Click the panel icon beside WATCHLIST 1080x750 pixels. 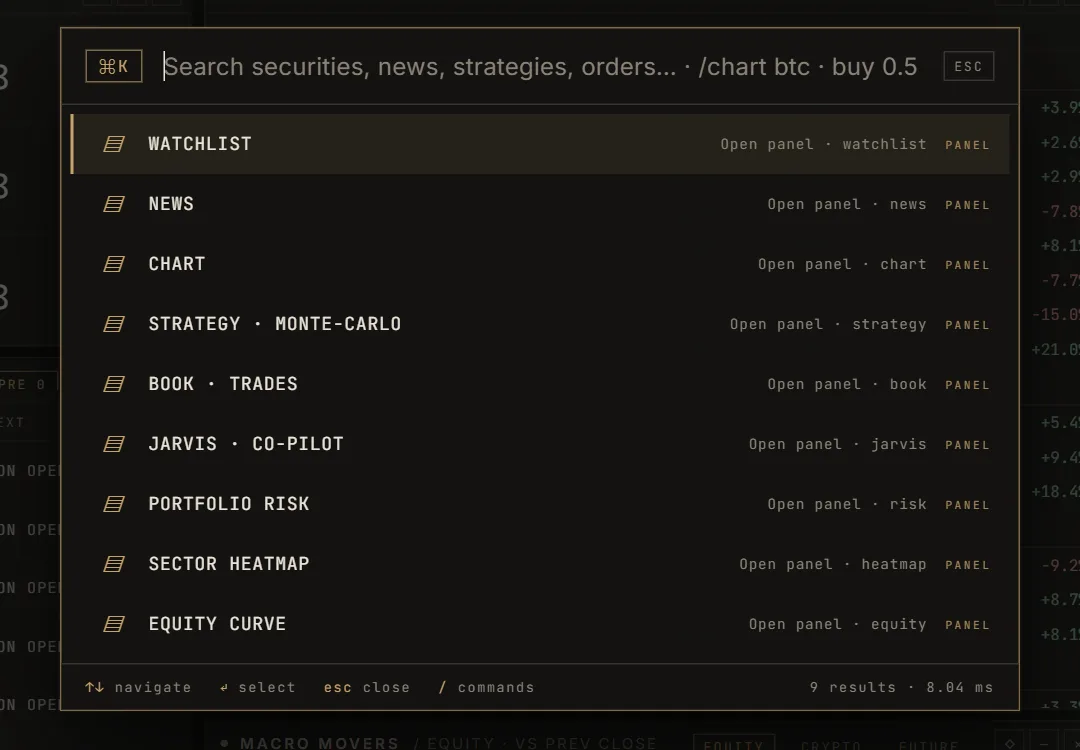[x=114, y=144]
